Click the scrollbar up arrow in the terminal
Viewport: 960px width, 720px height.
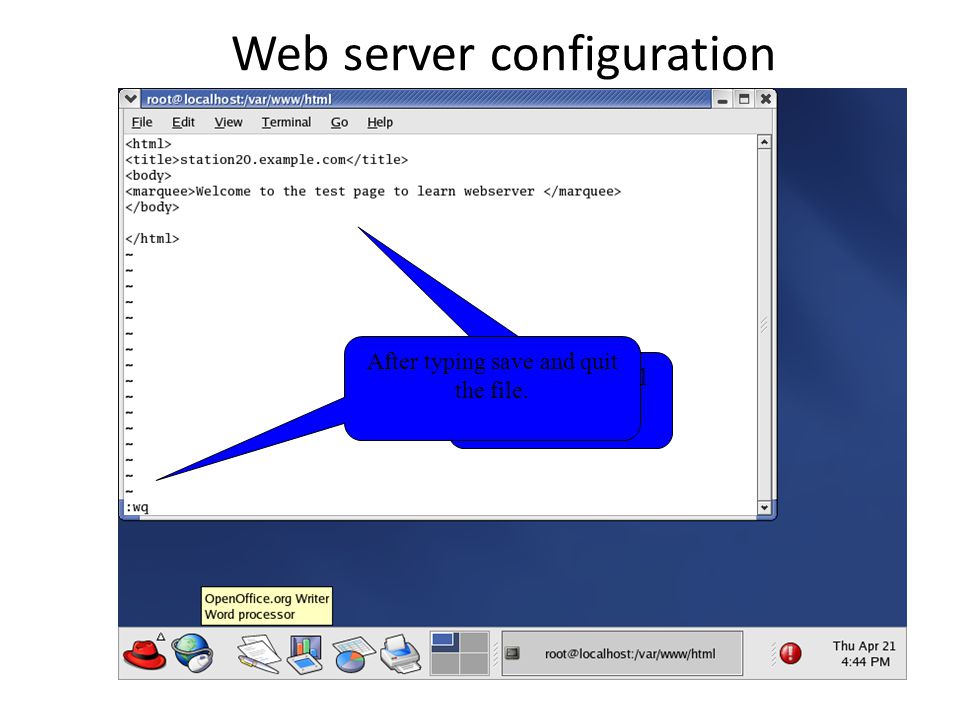[x=764, y=142]
